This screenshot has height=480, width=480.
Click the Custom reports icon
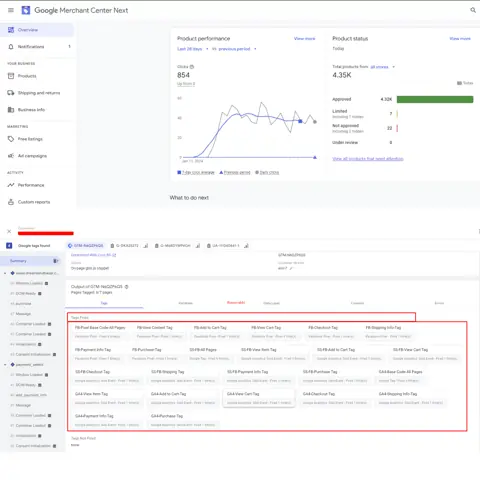tap(11, 202)
